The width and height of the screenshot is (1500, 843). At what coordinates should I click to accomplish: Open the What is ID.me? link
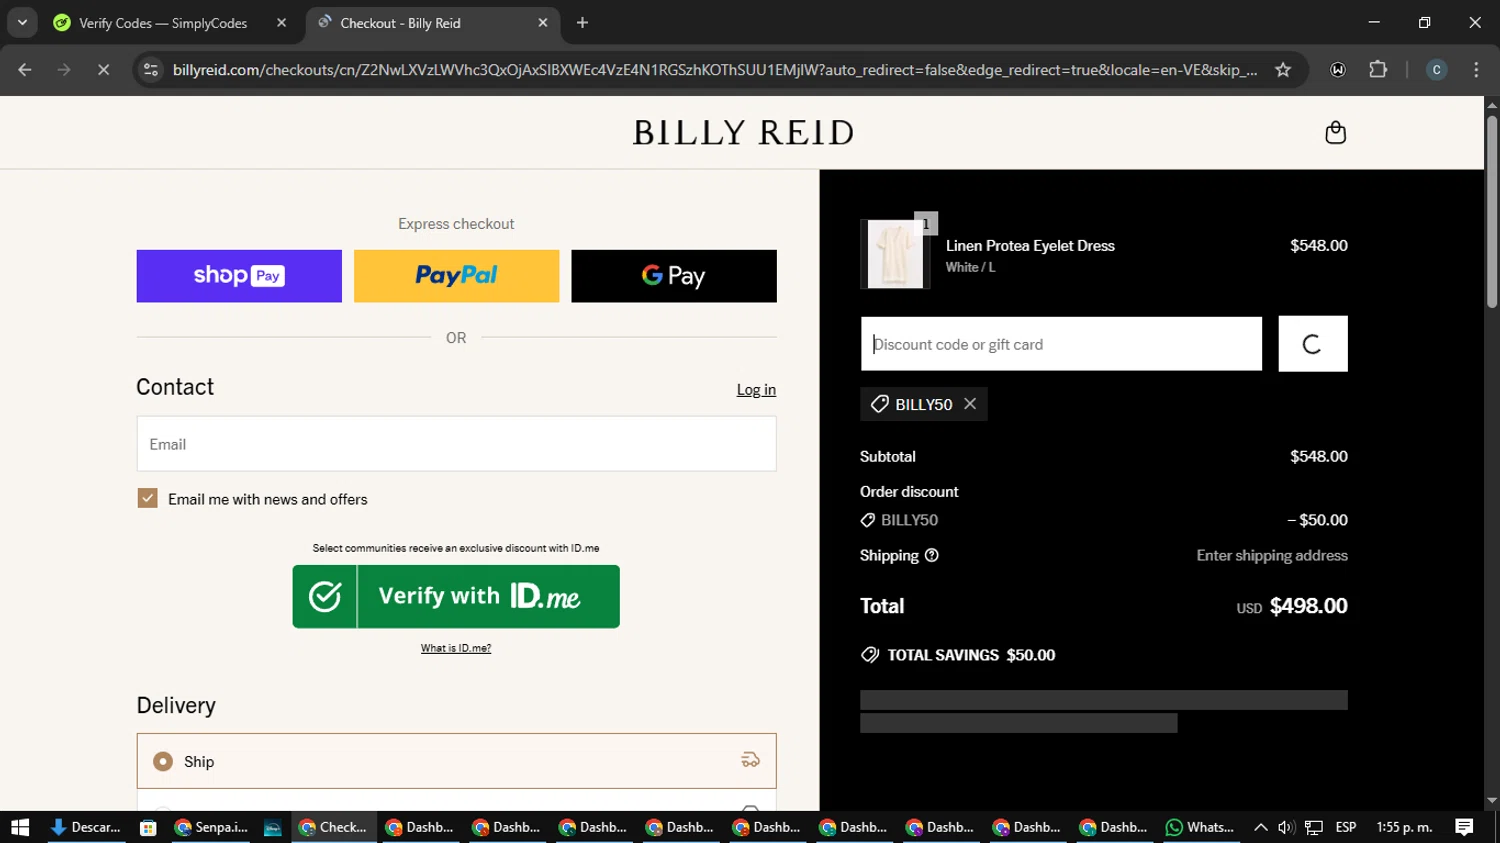tap(456, 648)
